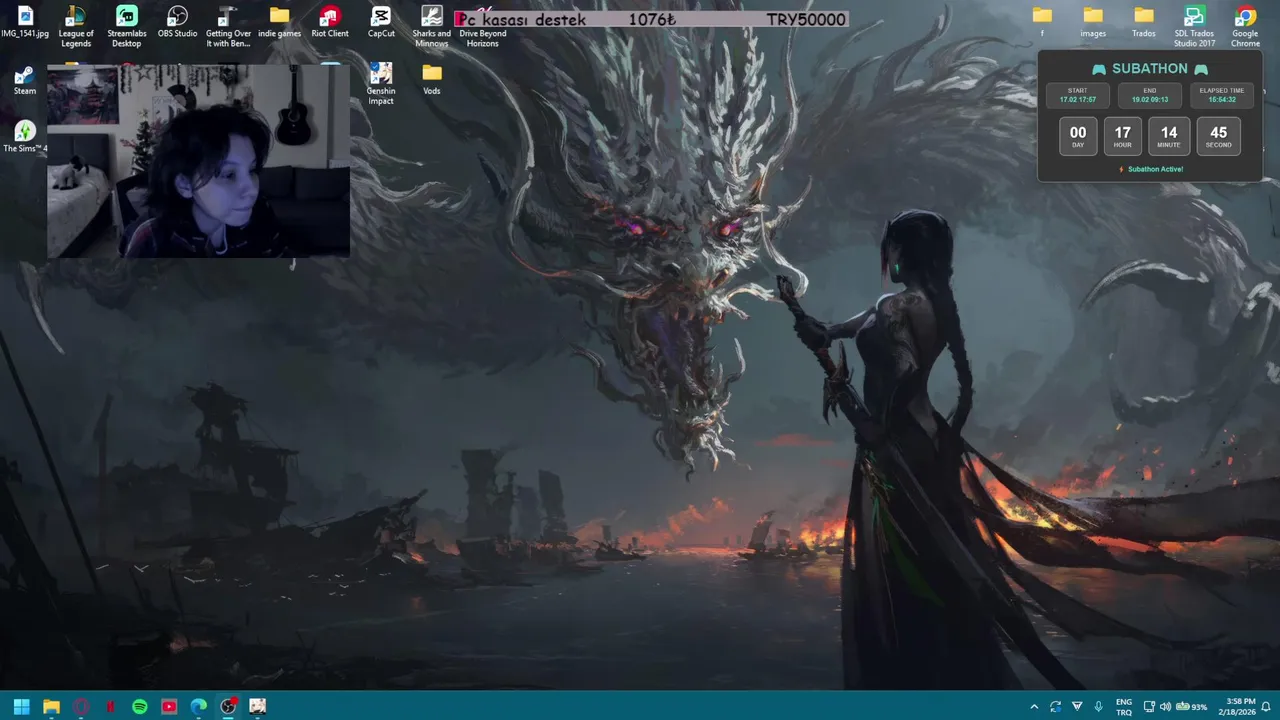Open the notifications bell
The image size is (1280, 720).
[1266, 706]
